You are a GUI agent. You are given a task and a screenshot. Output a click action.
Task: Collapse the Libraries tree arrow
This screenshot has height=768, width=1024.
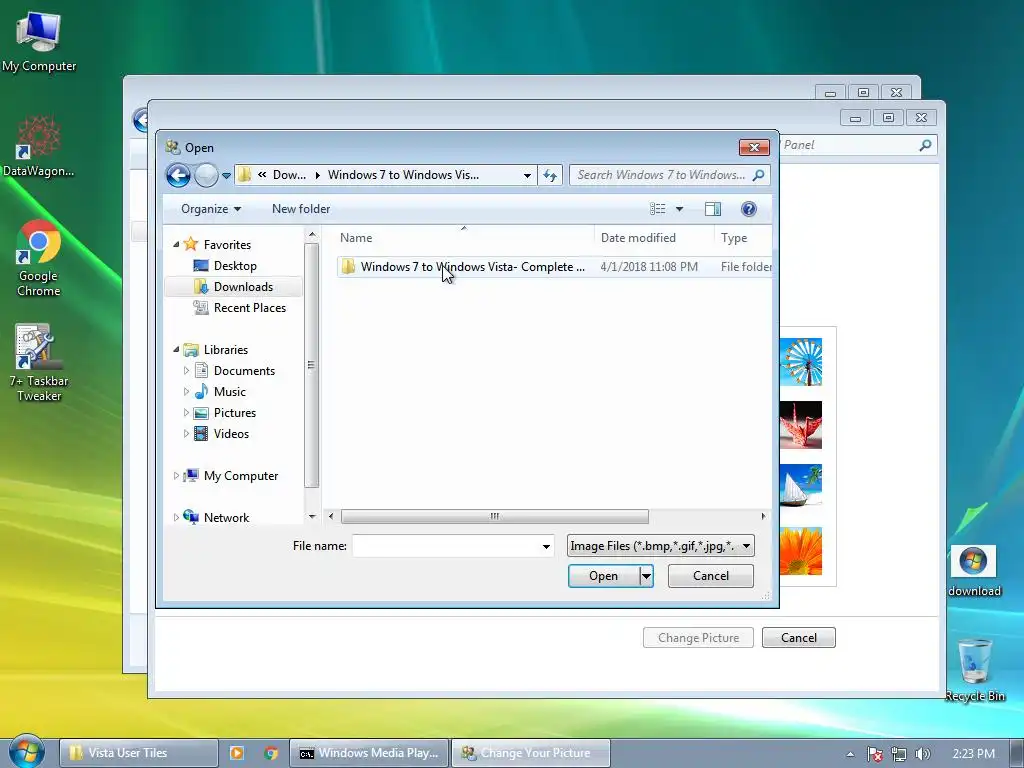coord(176,349)
